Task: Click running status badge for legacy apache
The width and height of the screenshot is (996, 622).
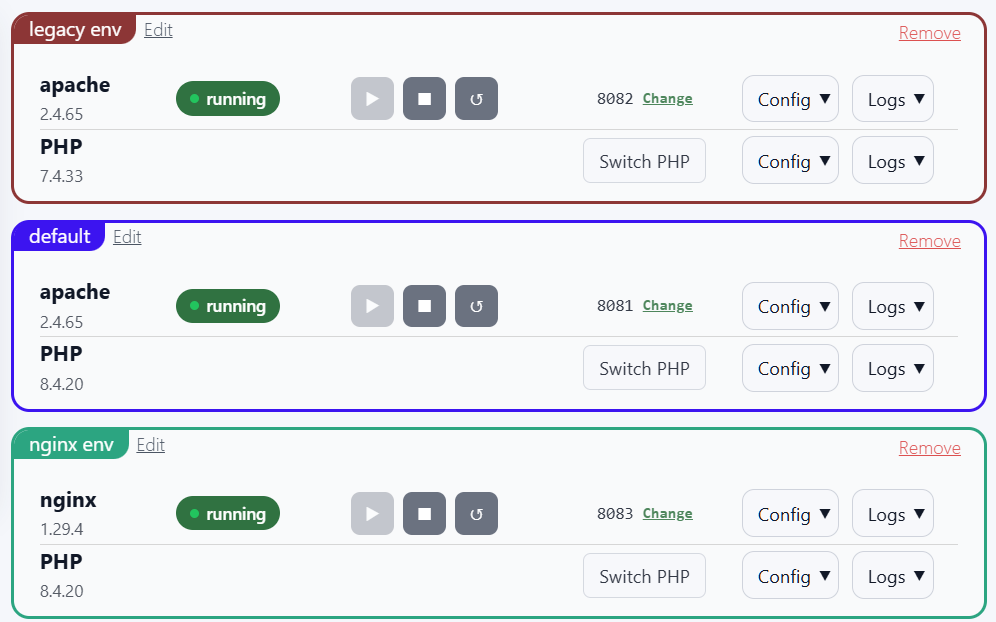Action: pyautogui.click(x=228, y=98)
